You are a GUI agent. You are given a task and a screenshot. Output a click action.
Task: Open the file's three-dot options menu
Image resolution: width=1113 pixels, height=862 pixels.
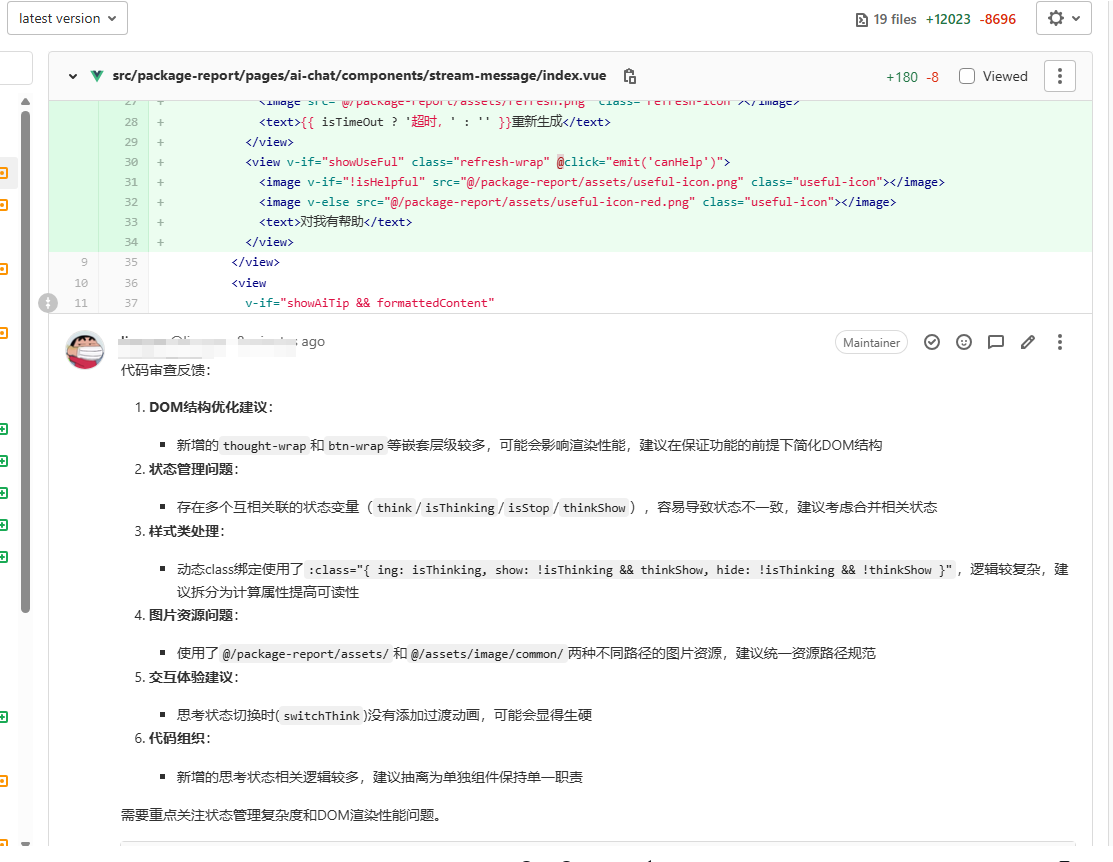click(1059, 75)
